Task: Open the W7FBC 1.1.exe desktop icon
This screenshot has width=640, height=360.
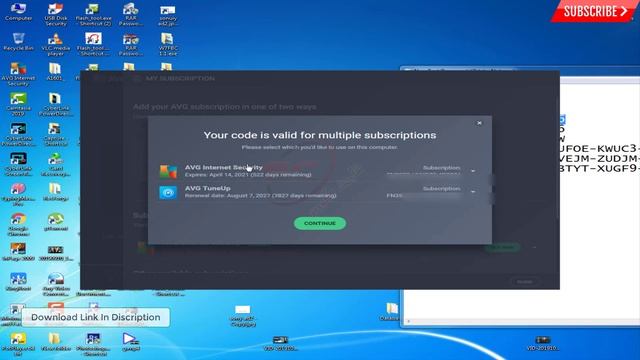Action: point(167,44)
